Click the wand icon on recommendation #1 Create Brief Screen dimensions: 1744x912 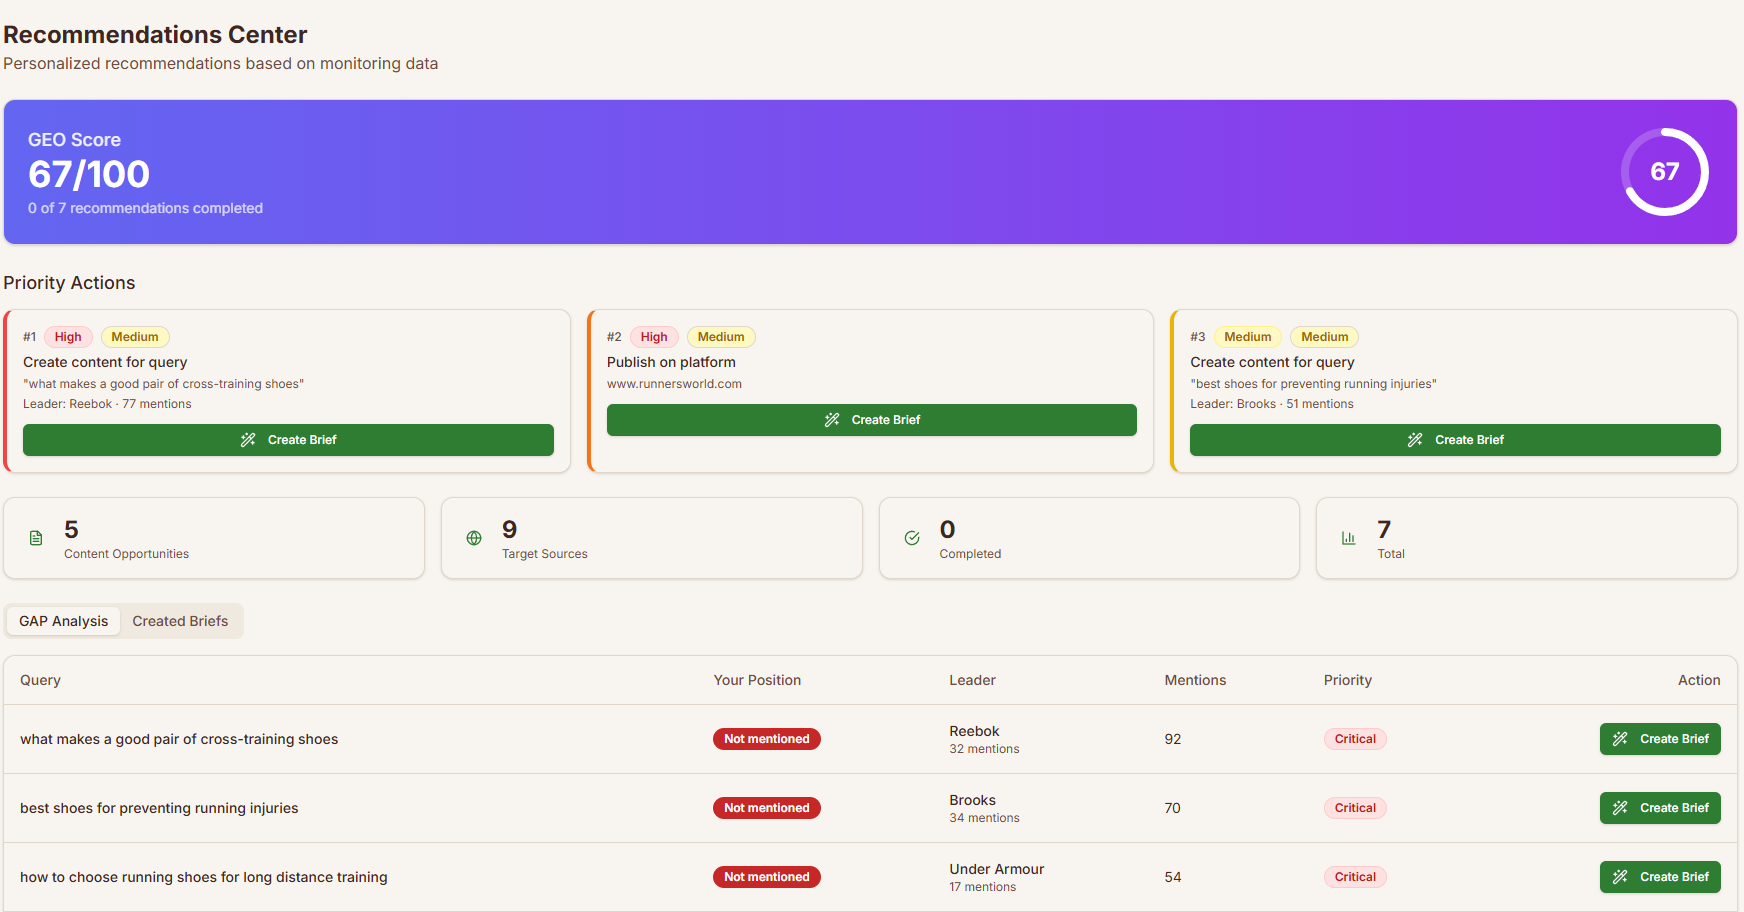(x=248, y=439)
